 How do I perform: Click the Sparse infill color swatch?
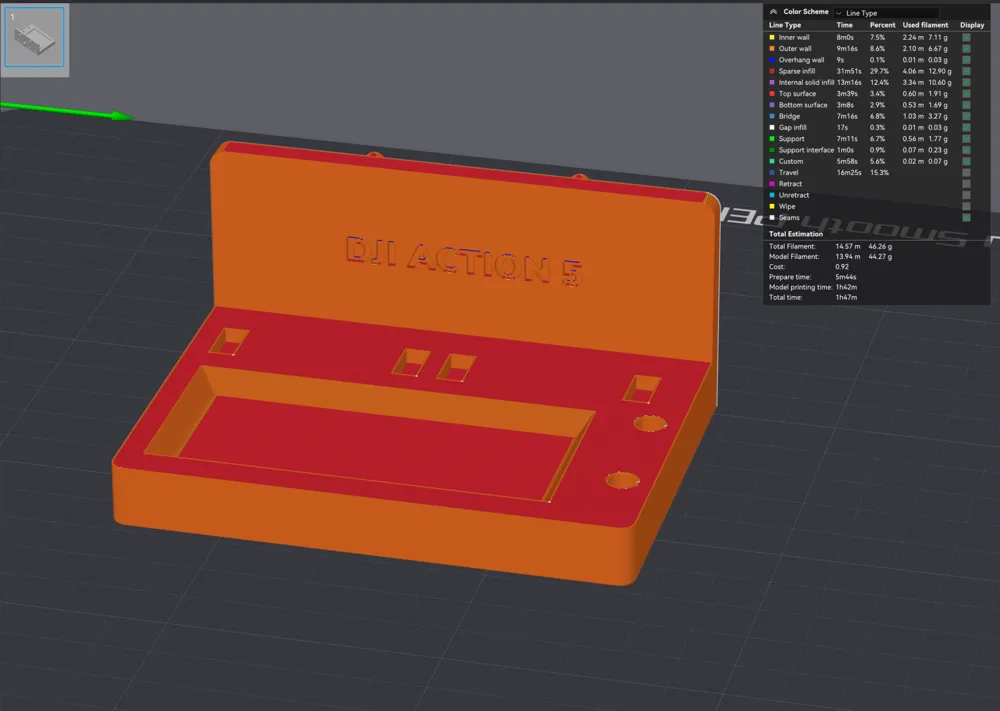772,71
